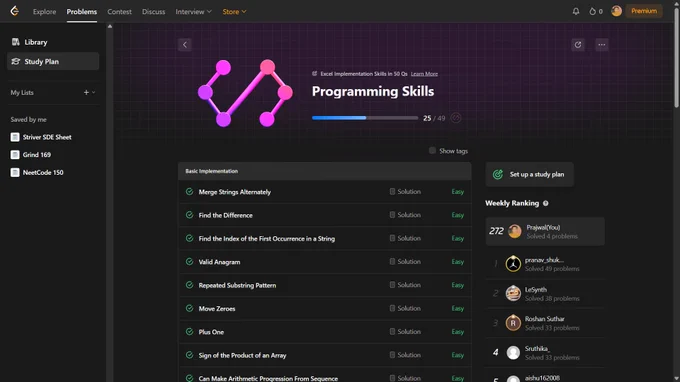
Task: Open Solution for Plus One
Action: pos(405,332)
